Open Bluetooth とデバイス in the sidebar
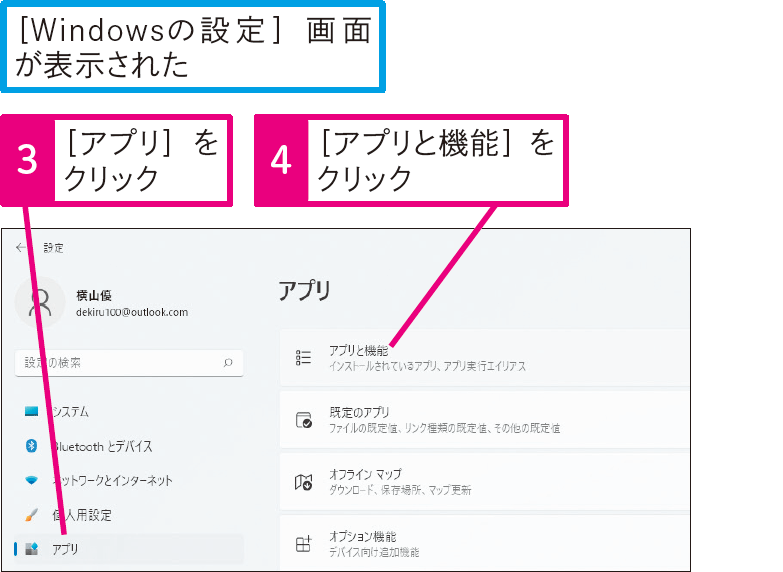Image resolution: width=783 pixels, height=572 pixels. [129, 446]
